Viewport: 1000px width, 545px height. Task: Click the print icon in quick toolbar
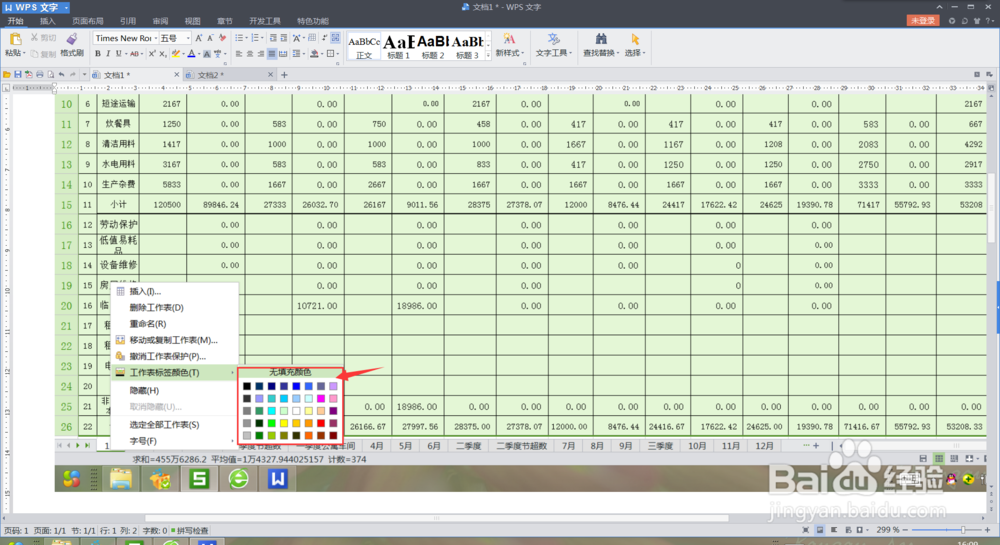click(x=40, y=75)
